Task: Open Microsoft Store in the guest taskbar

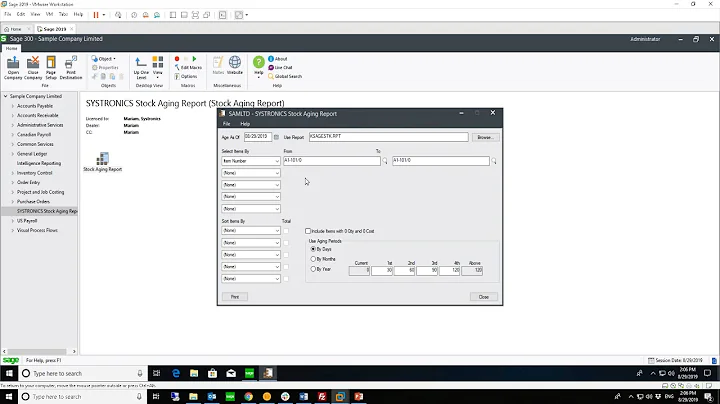Action: tap(213, 373)
